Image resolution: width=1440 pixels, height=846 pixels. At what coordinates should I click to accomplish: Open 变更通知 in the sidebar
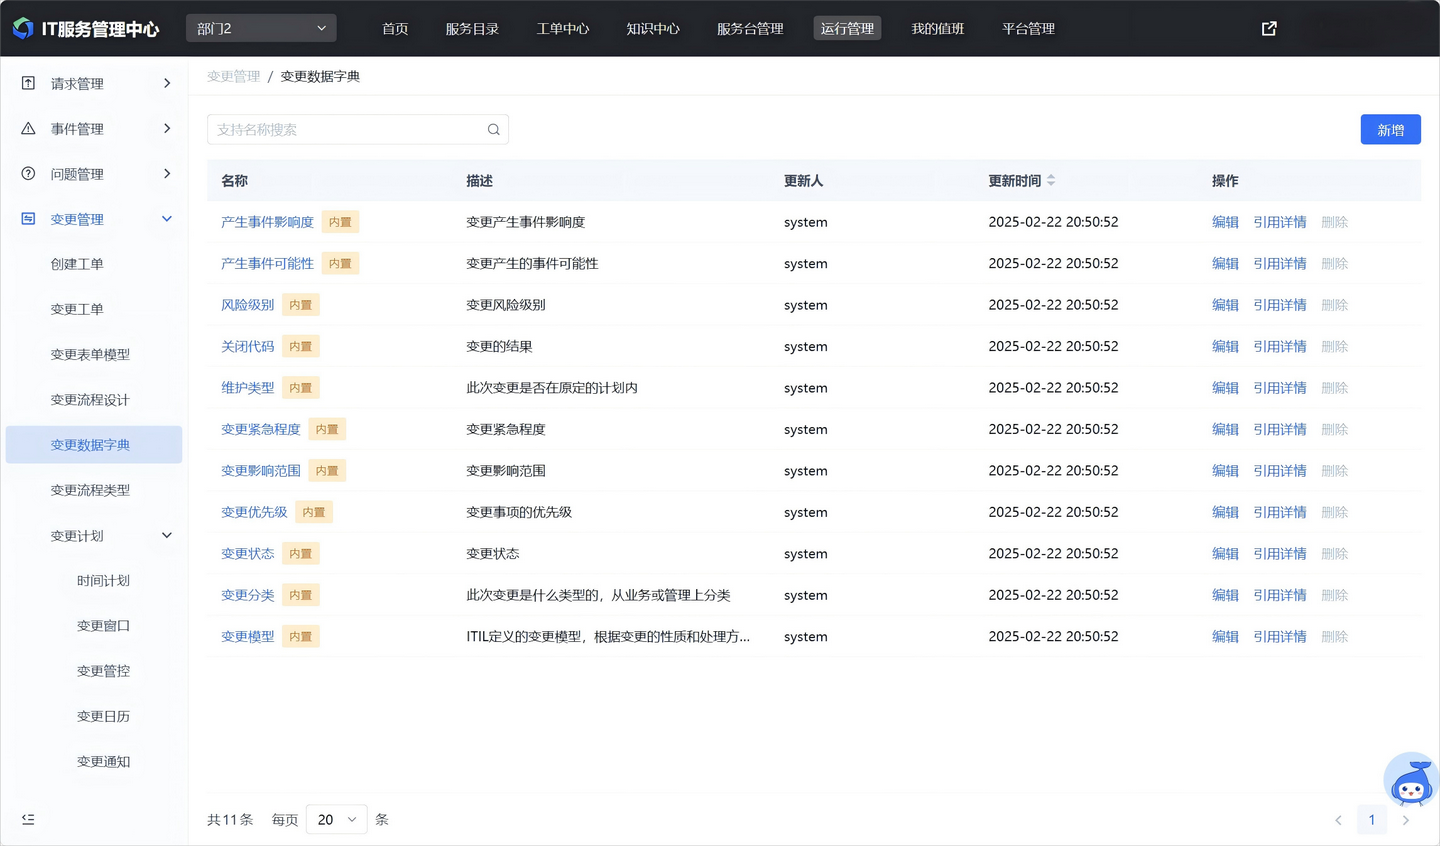pyautogui.click(x=103, y=762)
